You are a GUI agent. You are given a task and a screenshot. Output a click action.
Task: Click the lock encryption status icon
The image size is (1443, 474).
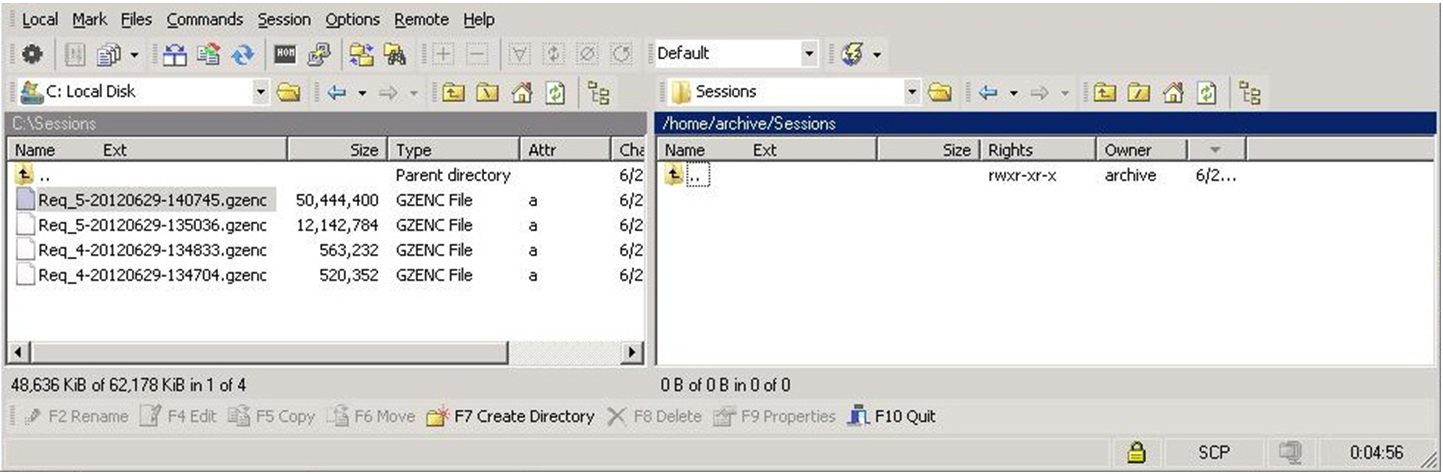tap(1135, 454)
